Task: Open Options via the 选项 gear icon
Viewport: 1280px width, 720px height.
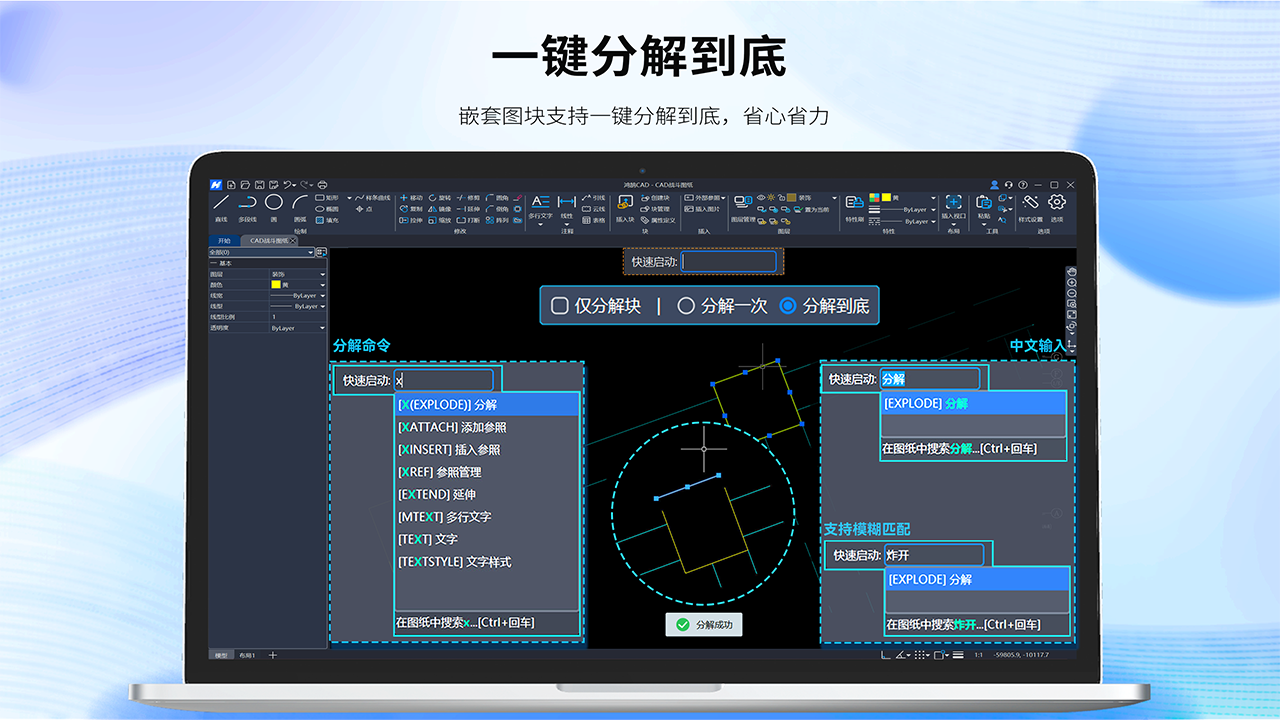Action: pos(1055,201)
